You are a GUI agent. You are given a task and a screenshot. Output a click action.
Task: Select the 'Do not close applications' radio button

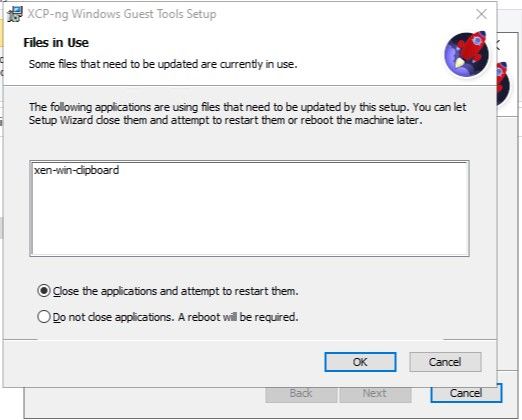click(44, 317)
